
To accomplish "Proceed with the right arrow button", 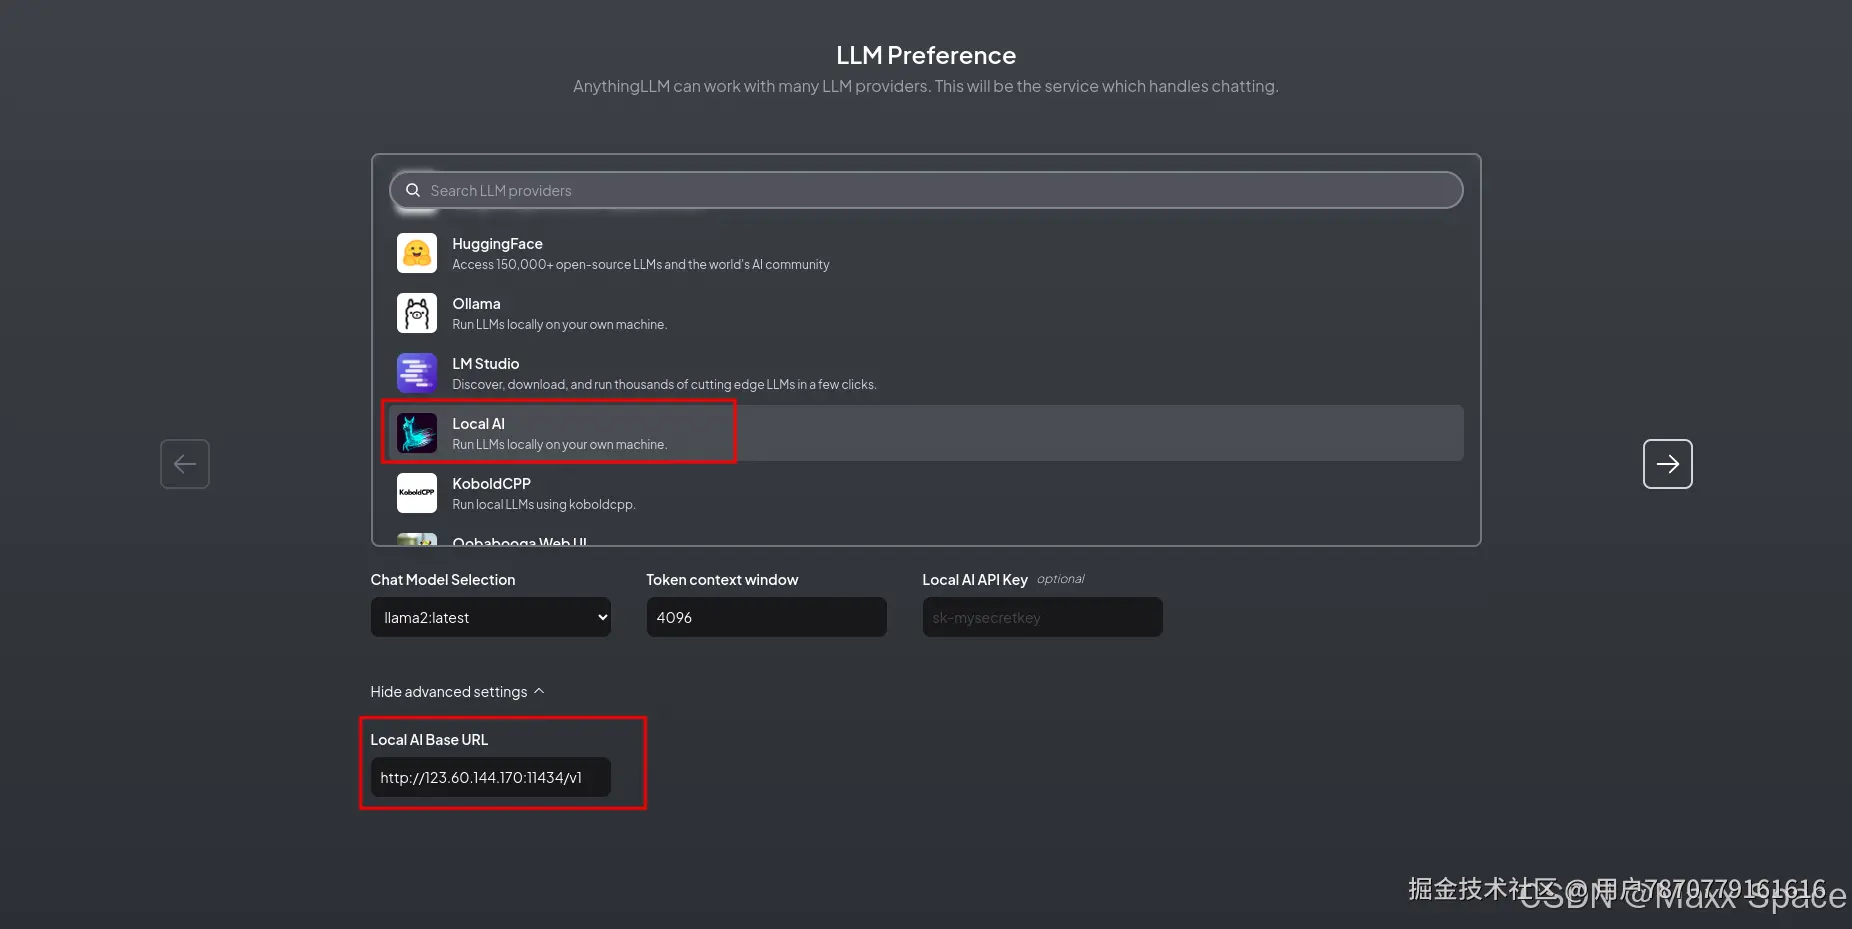I will [1667, 464].
